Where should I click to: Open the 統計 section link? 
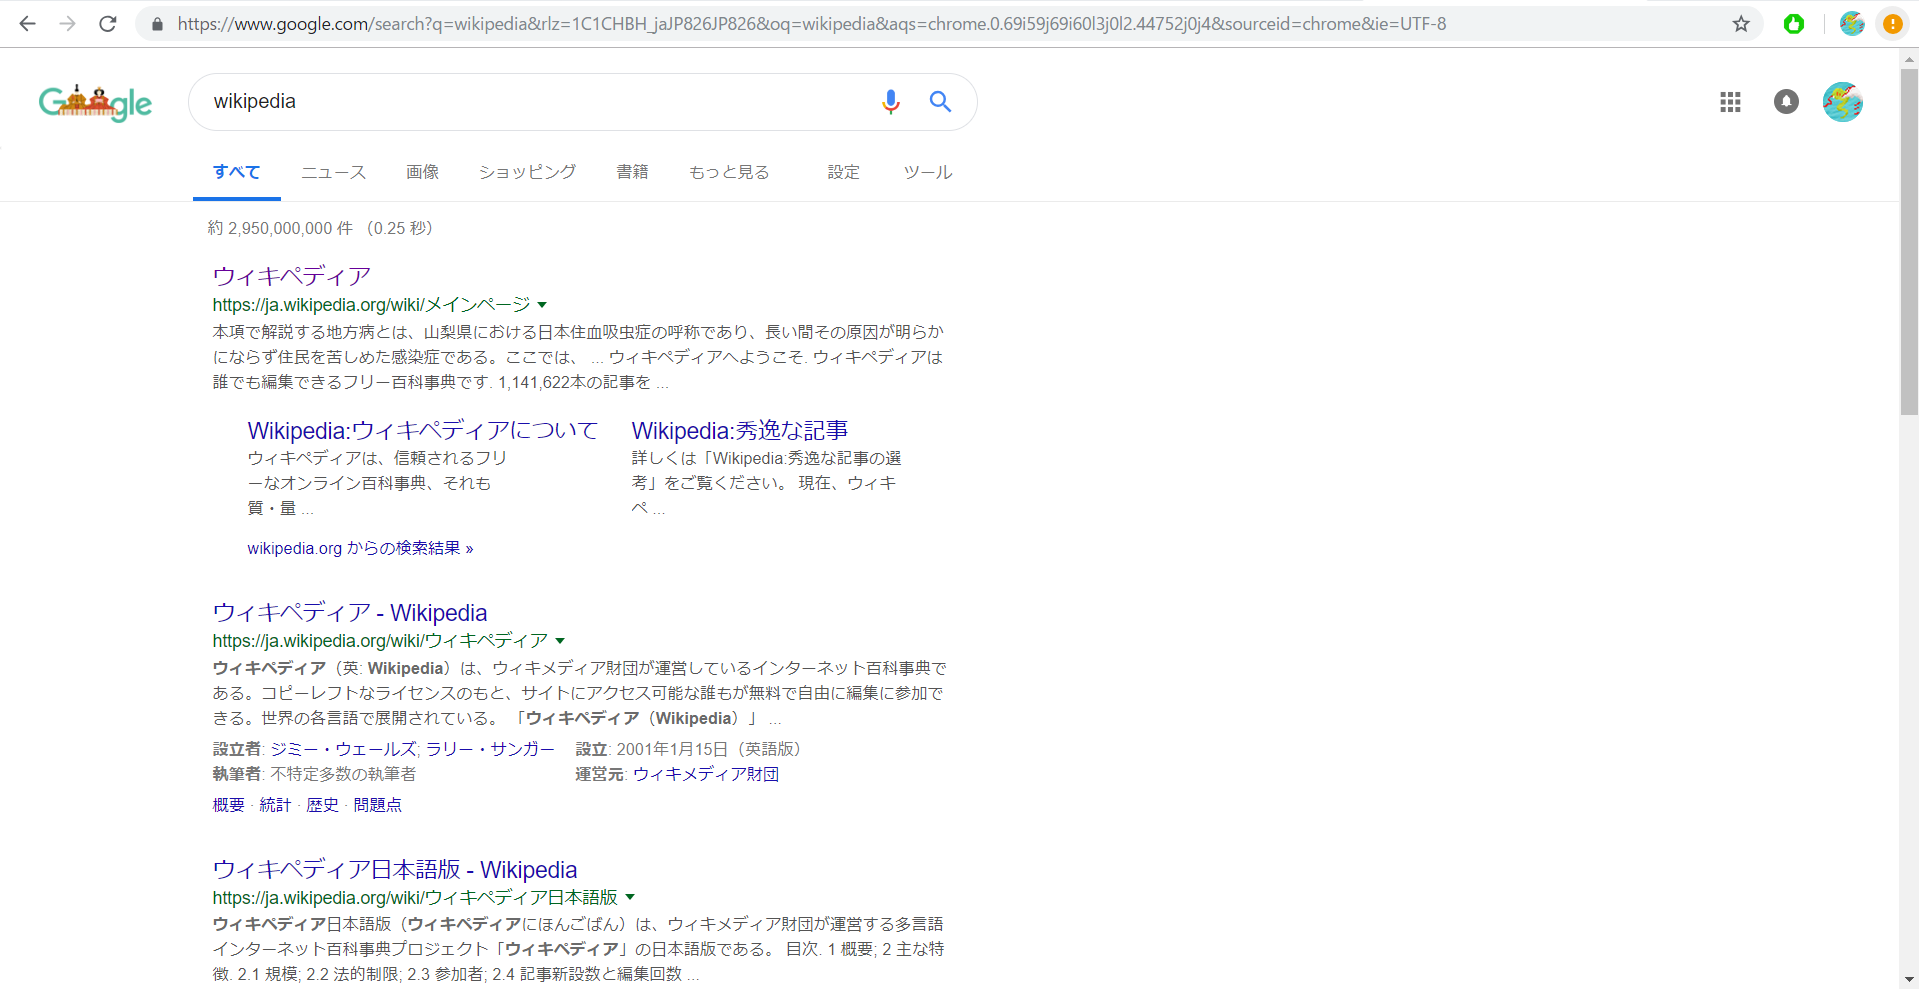click(x=275, y=805)
